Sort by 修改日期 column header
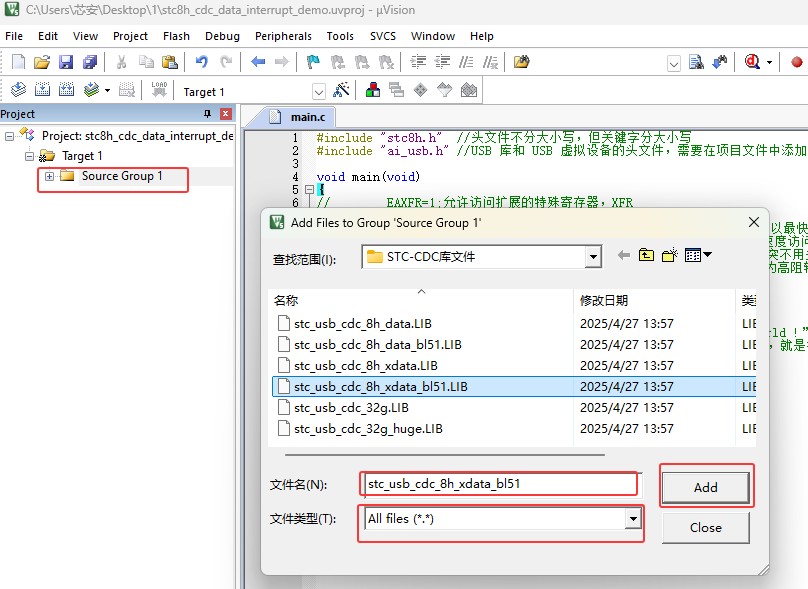Image resolution: width=808 pixels, height=589 pixels. pos(653,300)
